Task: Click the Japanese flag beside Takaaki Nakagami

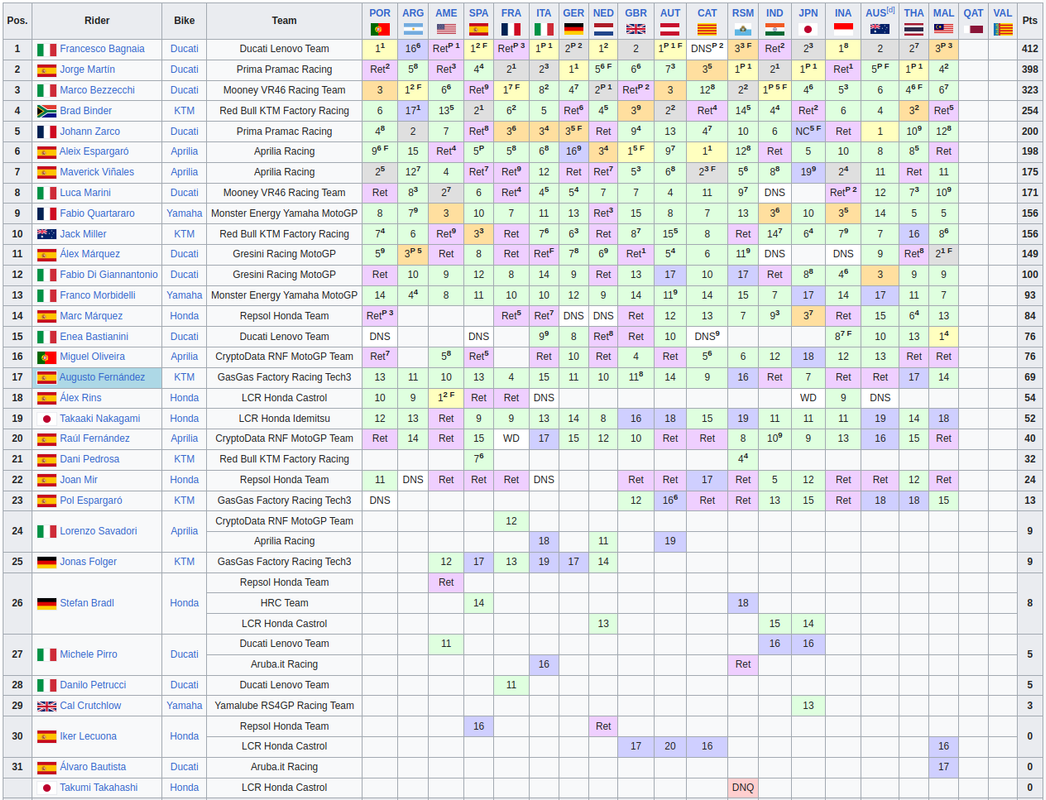Action: [47, 419]
